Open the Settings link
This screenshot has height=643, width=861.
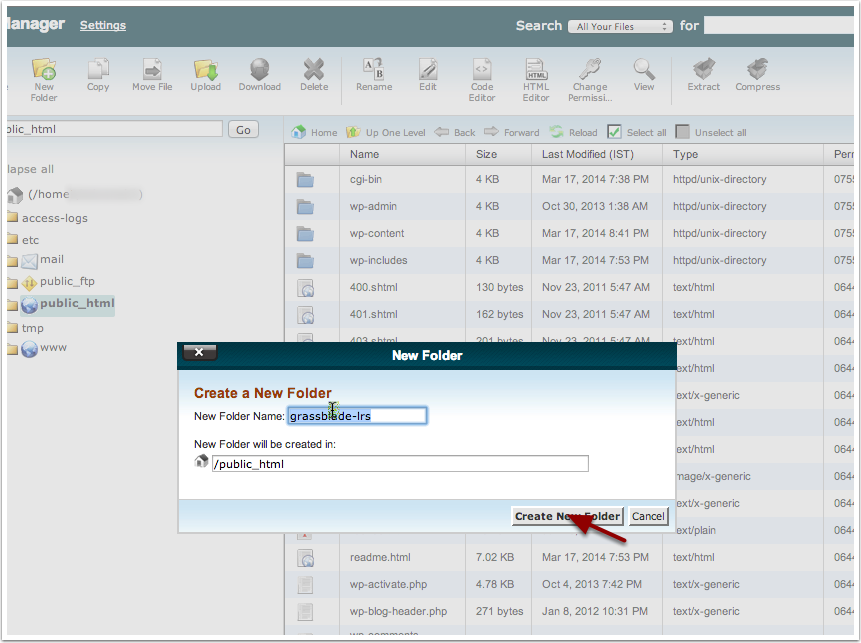tap(103, 25)
